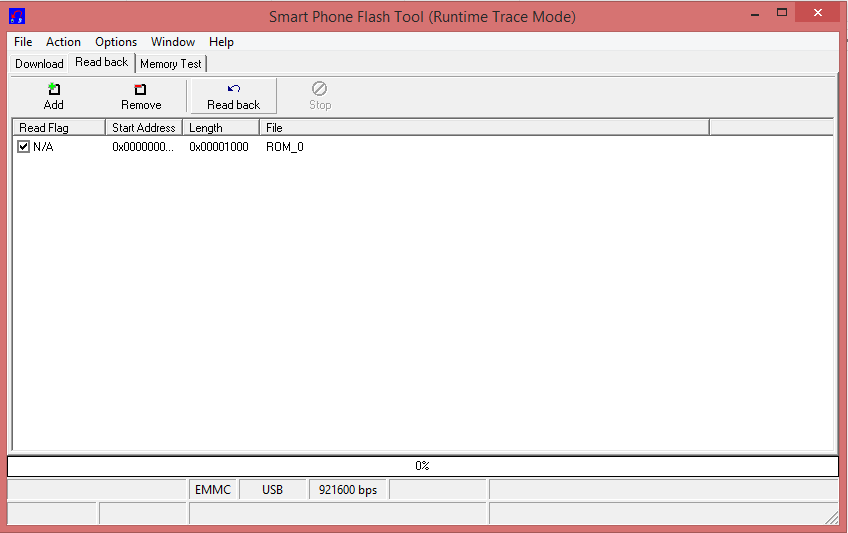Minimize the Flash Tool window
Viewport: 848px width, 533px height.
pos(755,13)
